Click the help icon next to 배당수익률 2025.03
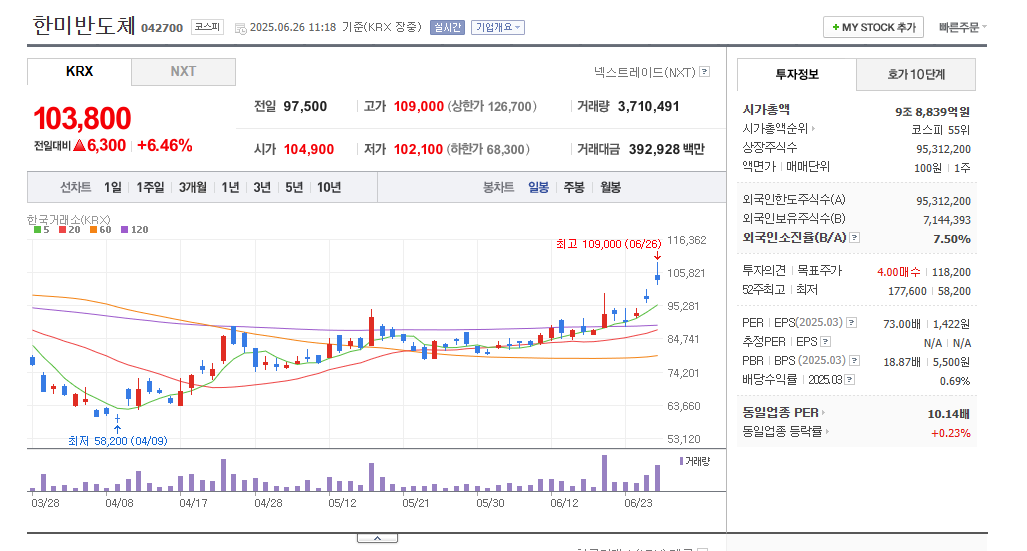Viewport: 1027px width, 551px height. coord(850,380)
